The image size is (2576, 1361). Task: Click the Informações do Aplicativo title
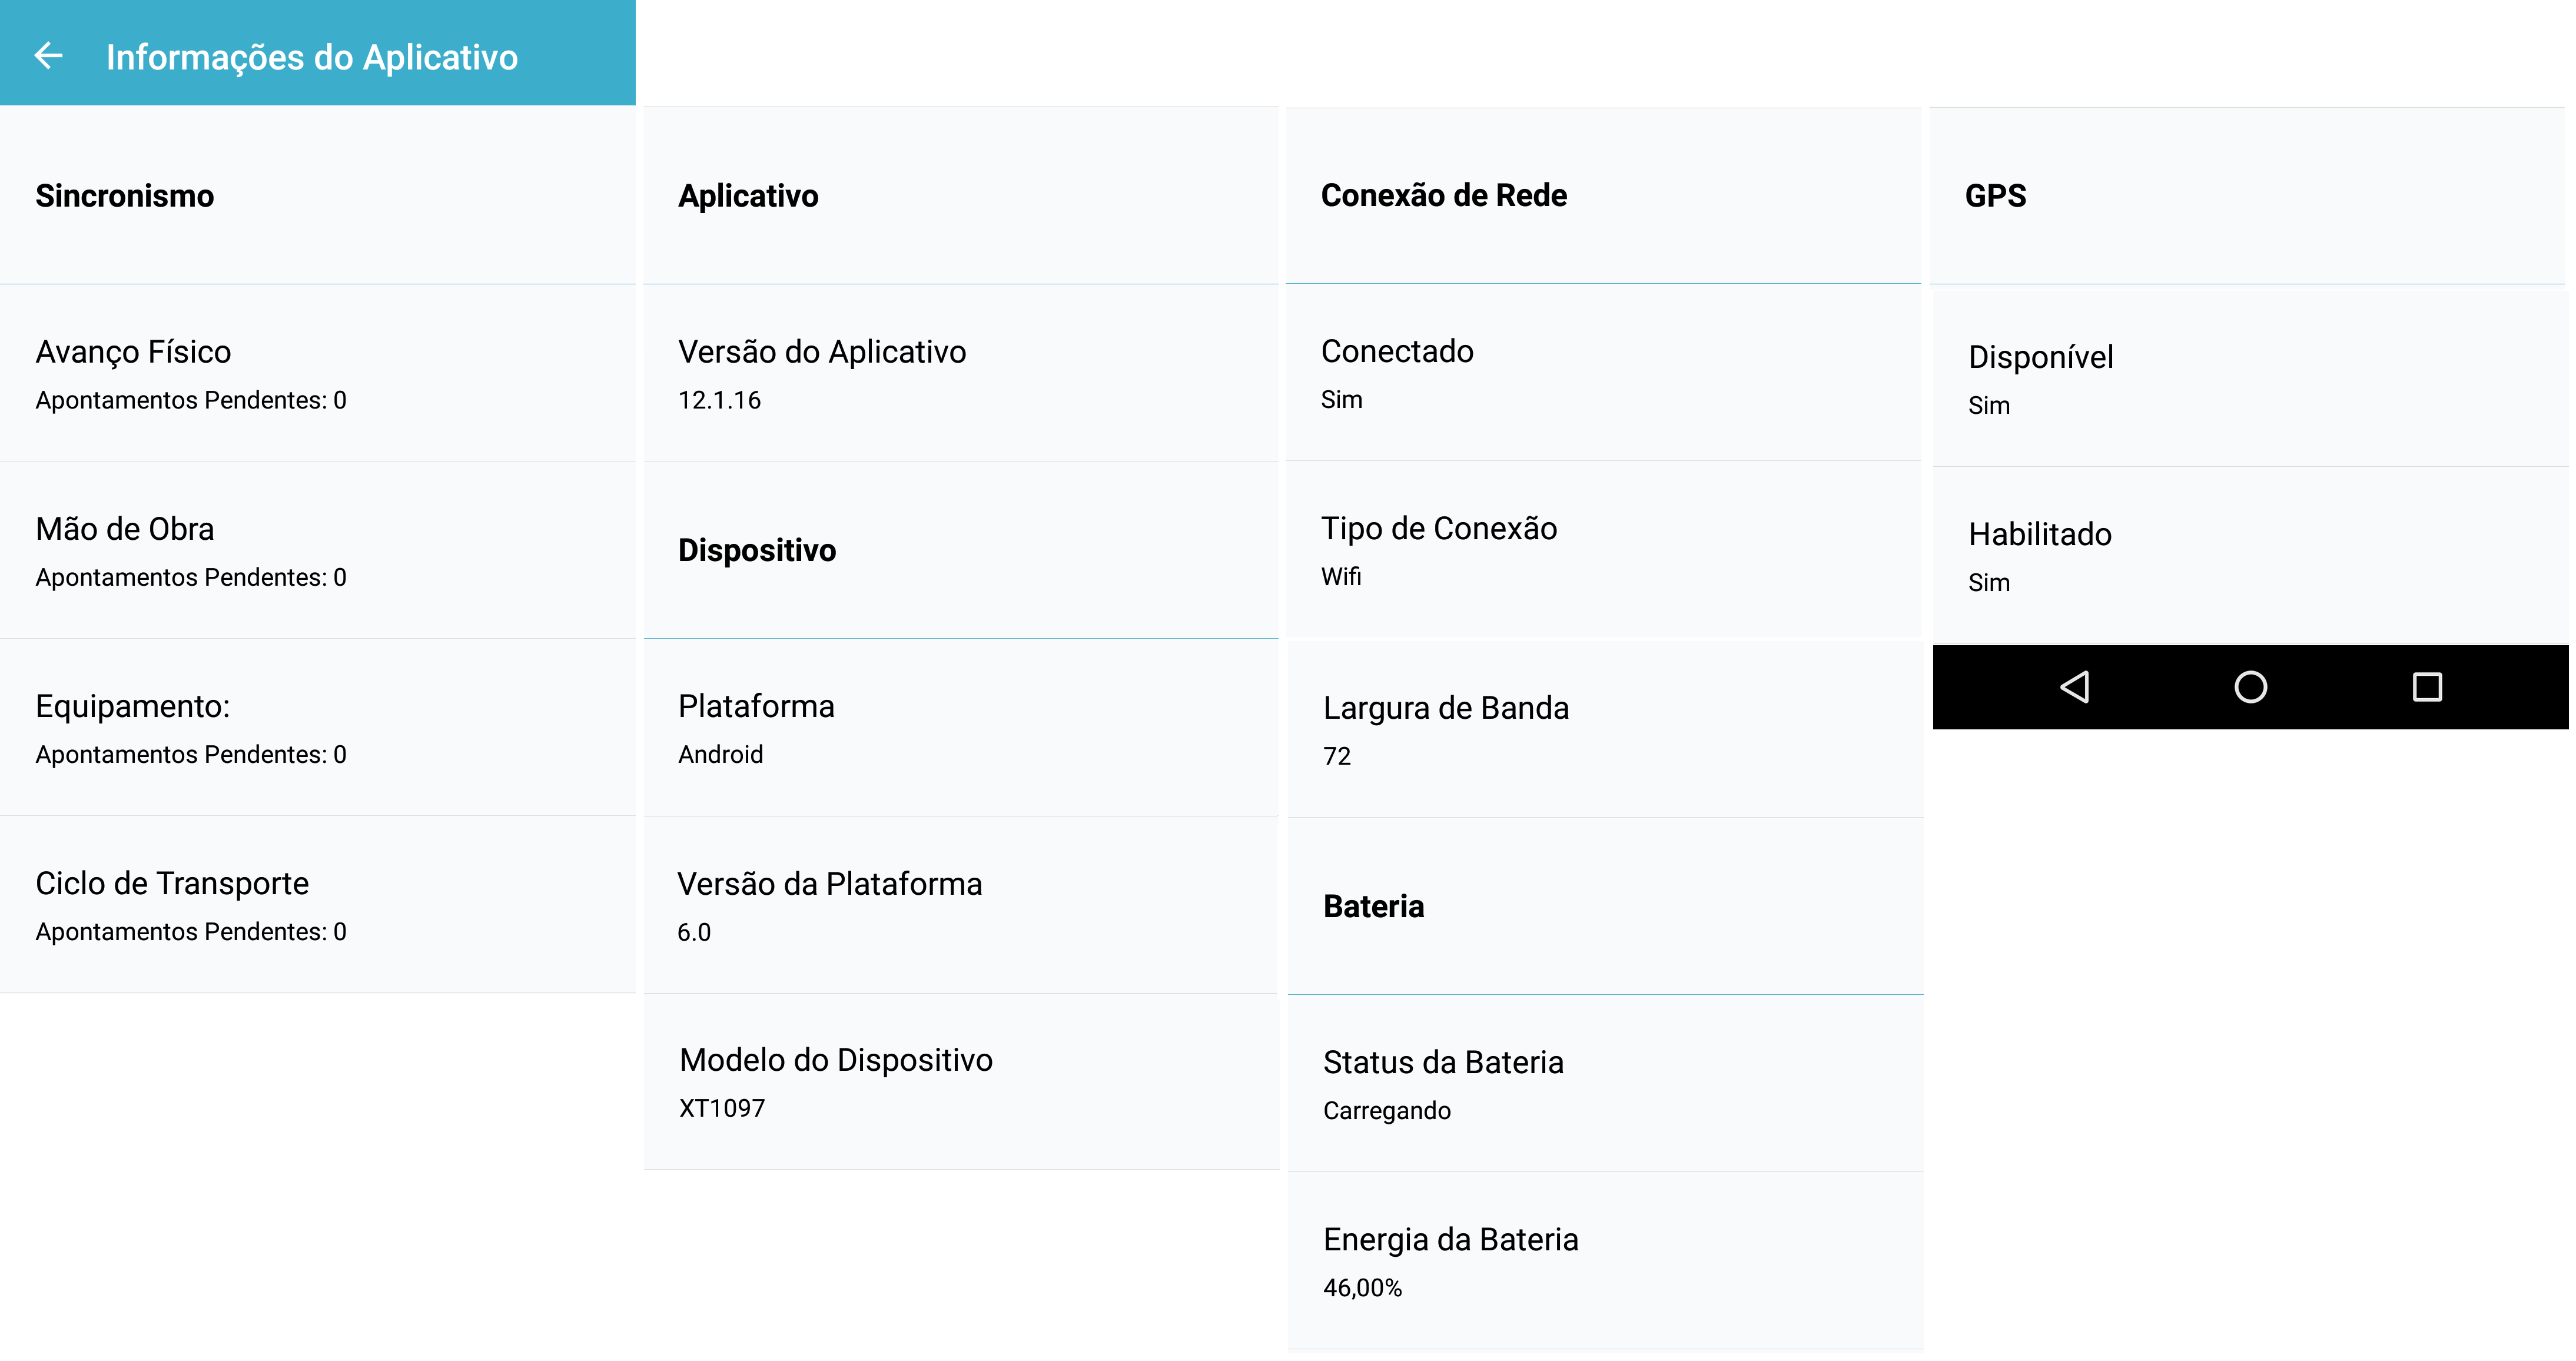click(312, 57)
